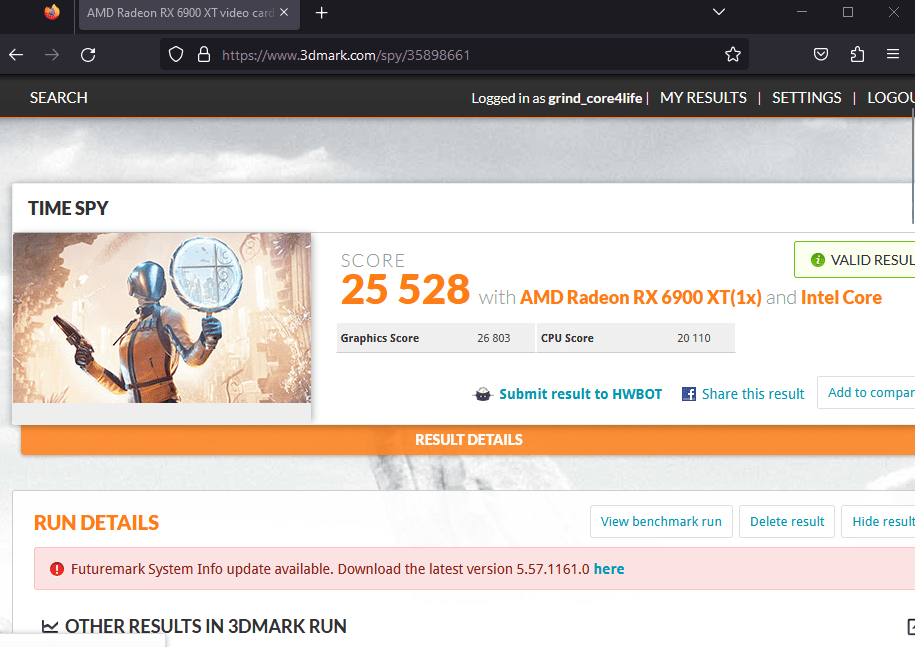The image size is (915, 647).
Task: Click the HWBOT robot icon
Action: (483, 394)
